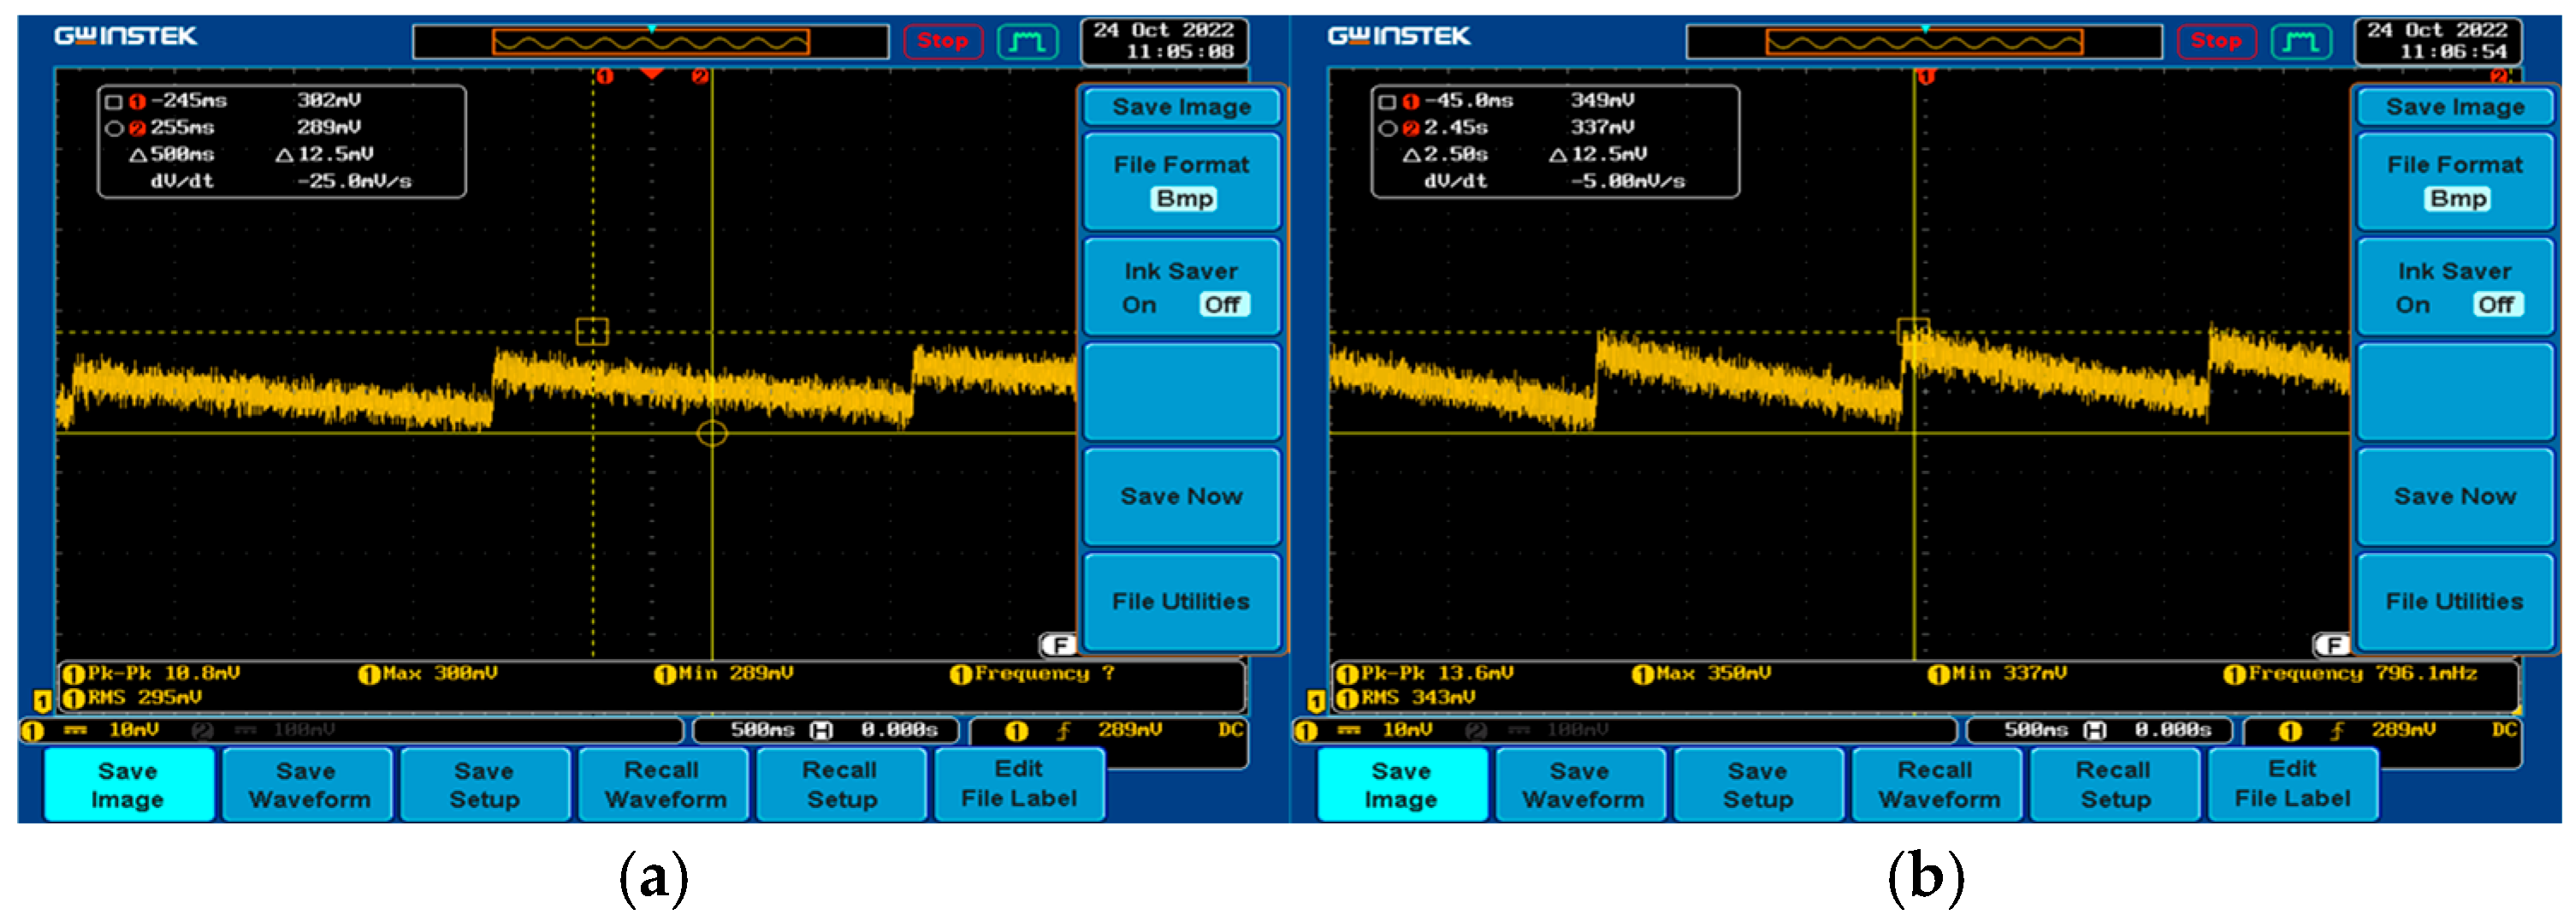2576x921 pixels.
Task: Select cursor 2 radio circle beside 2.45s
Action: click(x=1387, y=128)
